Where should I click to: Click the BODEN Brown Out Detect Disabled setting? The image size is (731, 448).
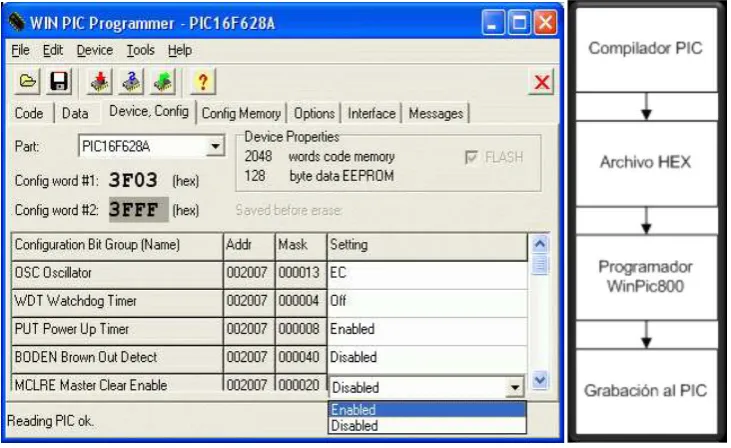point(428,358)
